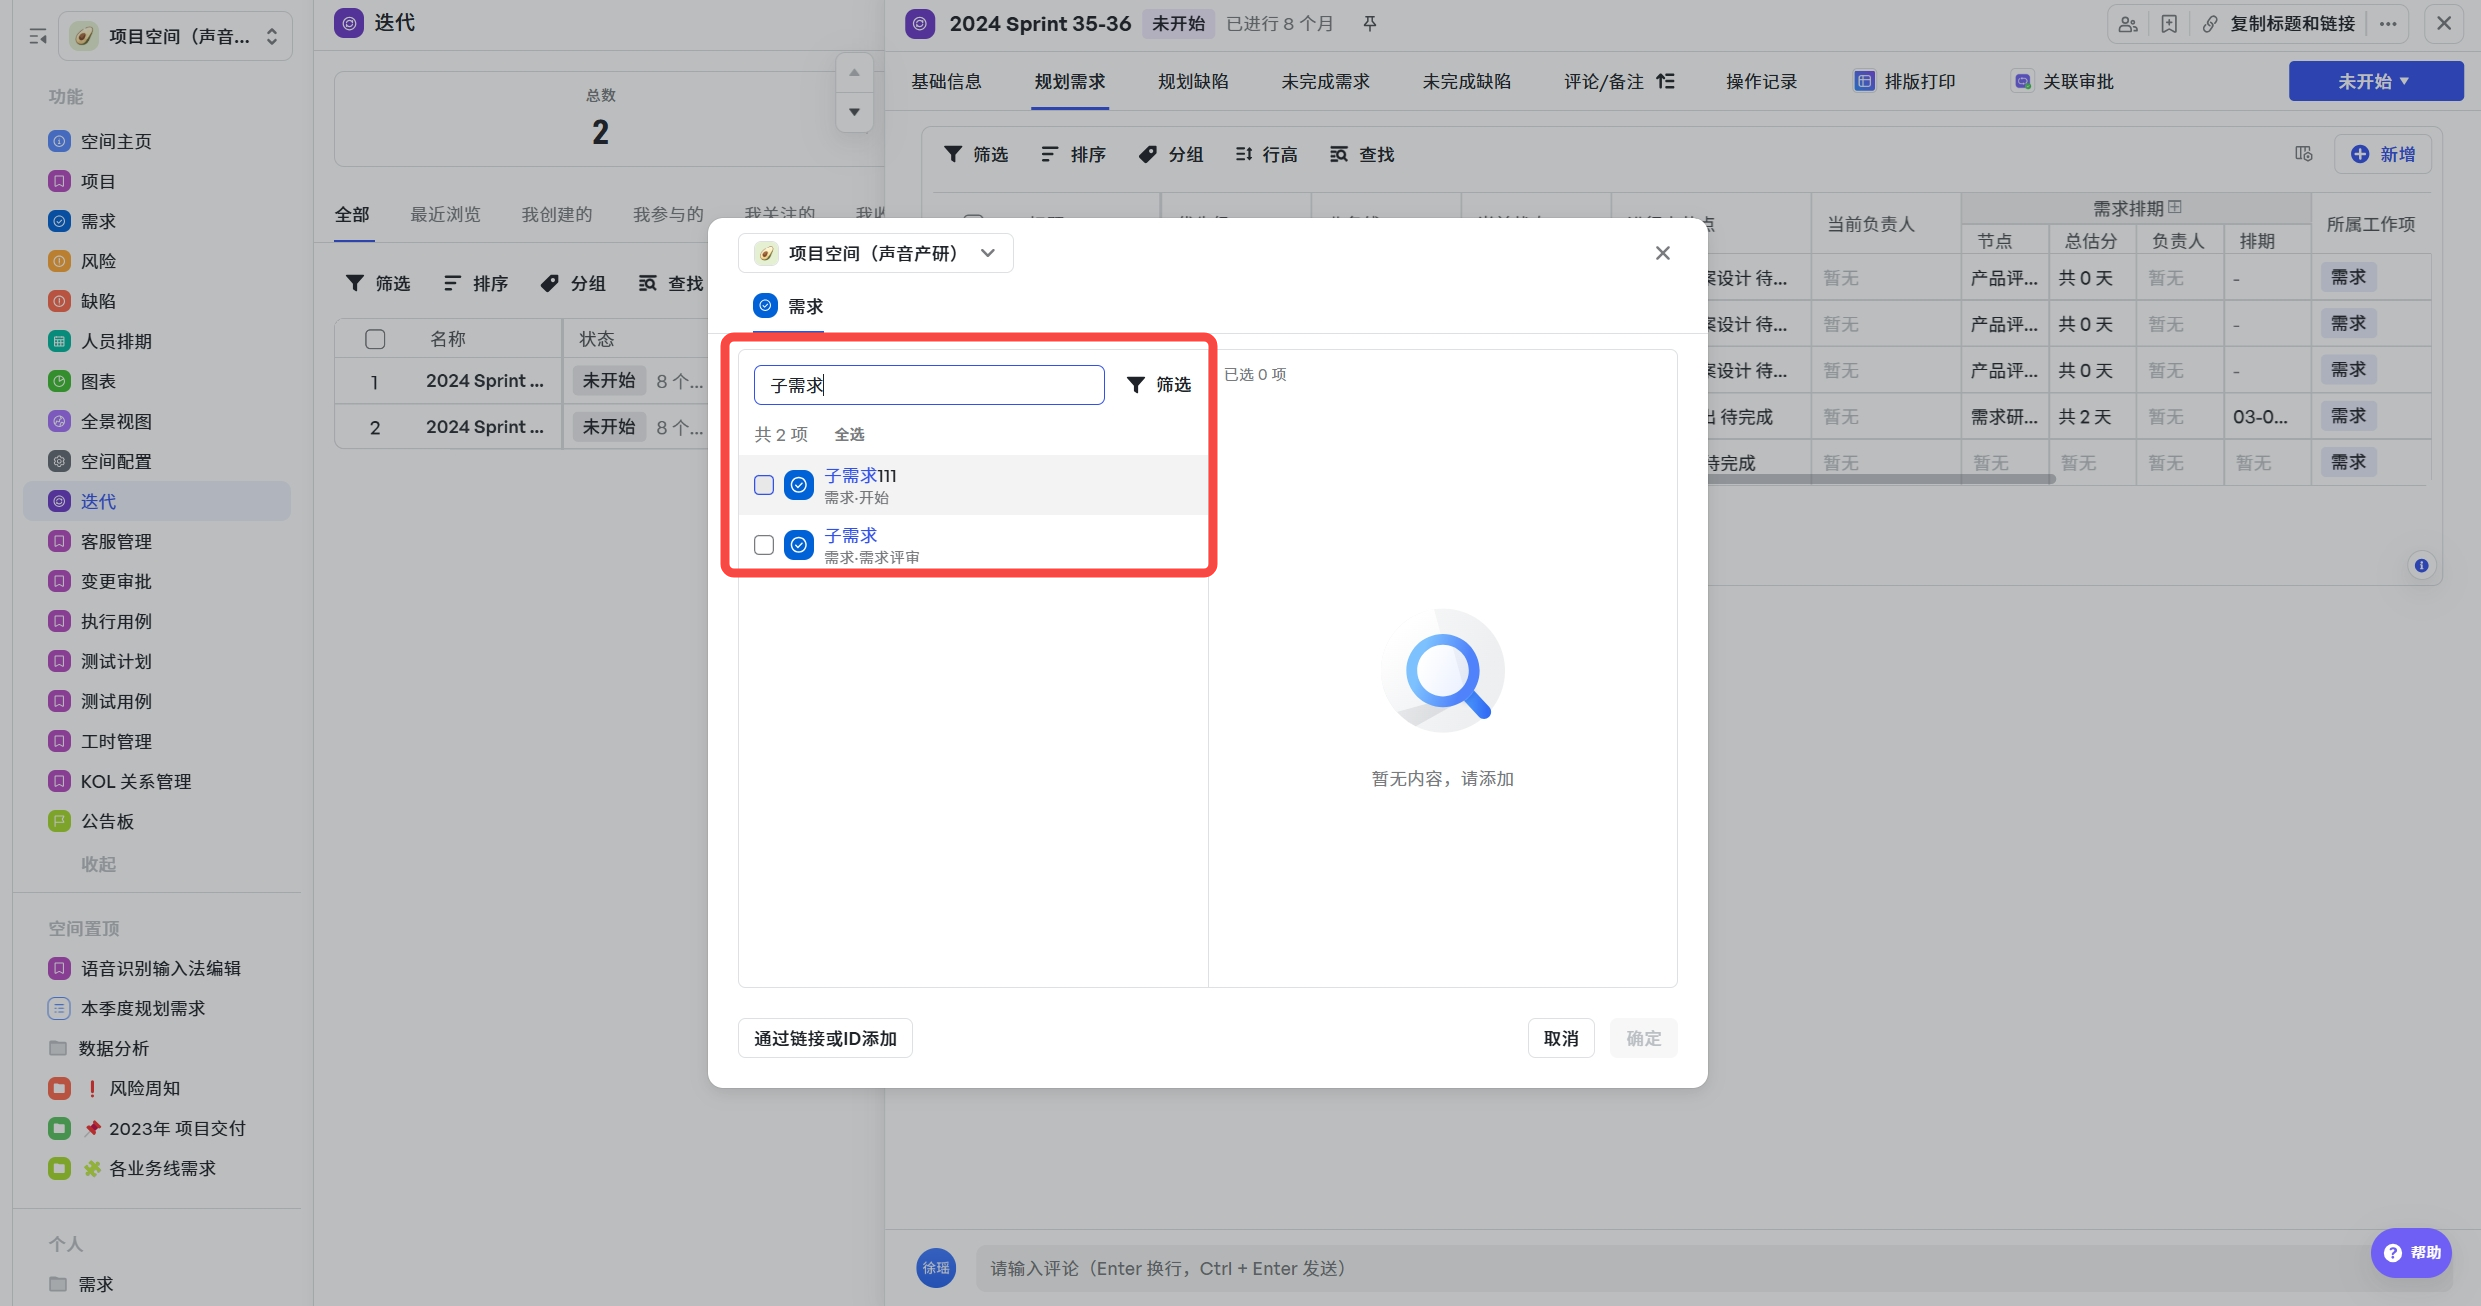Expand the 需求排期 column group icon

(x=2175, y=207)
